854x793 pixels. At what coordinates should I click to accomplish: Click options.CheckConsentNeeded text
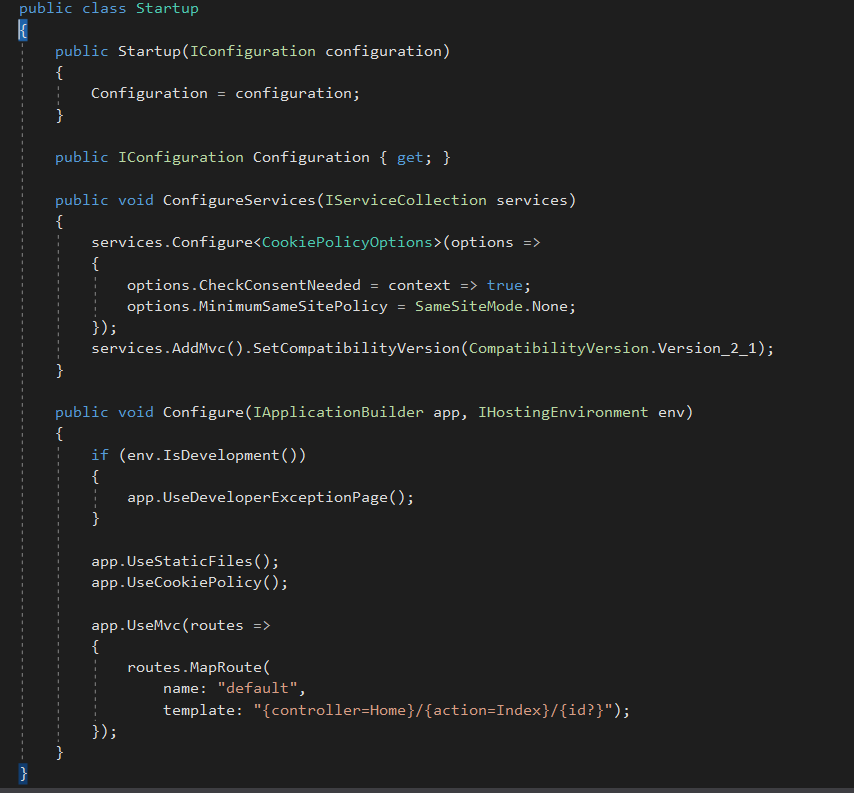click(243, 285)
